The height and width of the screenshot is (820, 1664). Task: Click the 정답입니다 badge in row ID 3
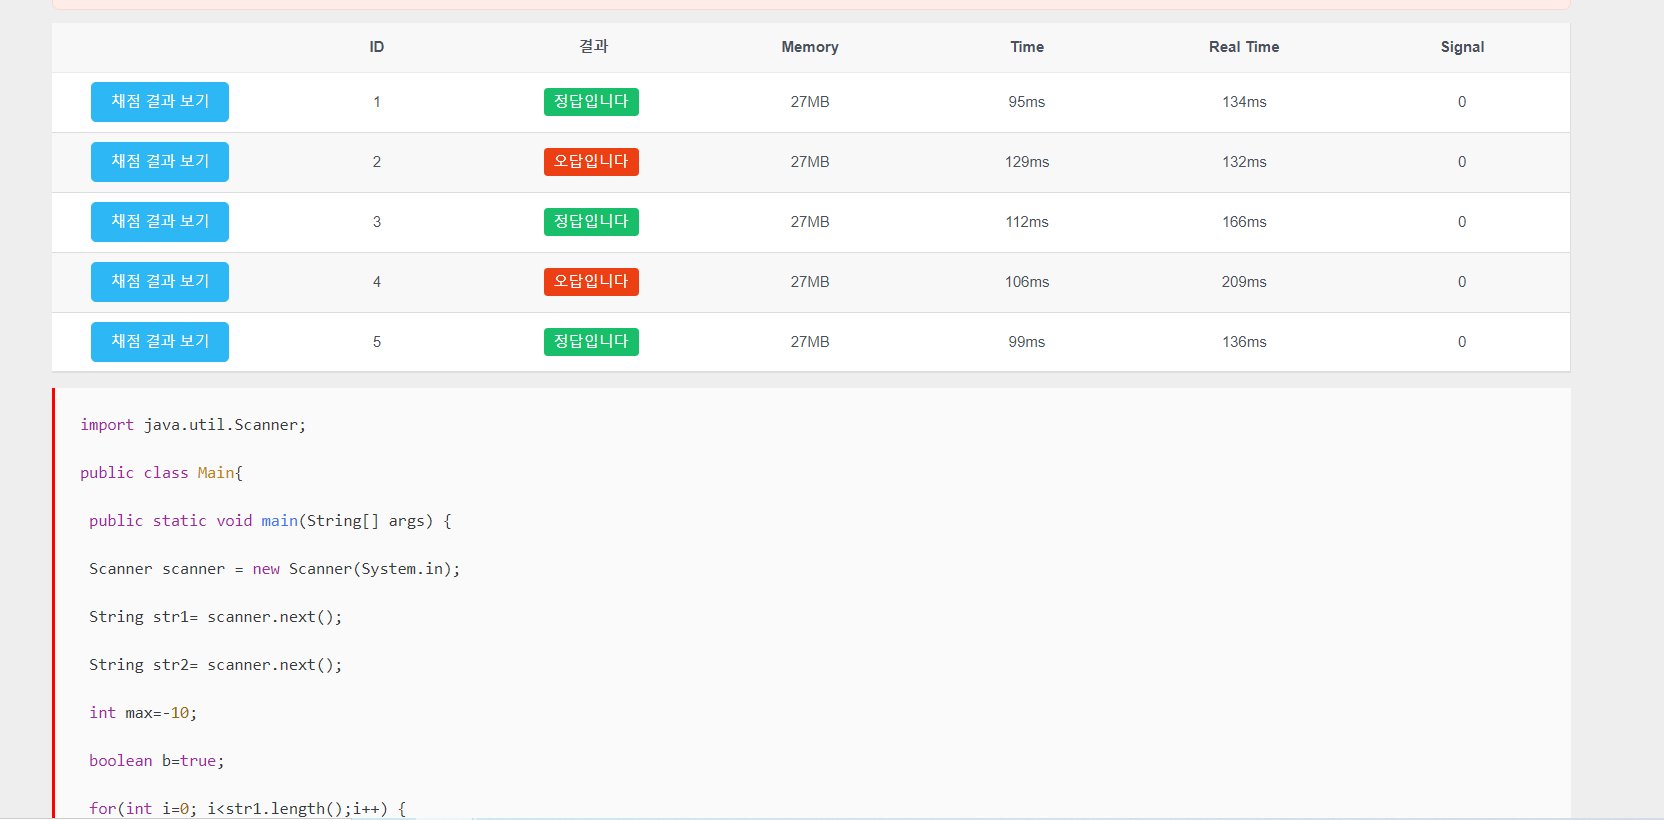click(x=591, y=222)
